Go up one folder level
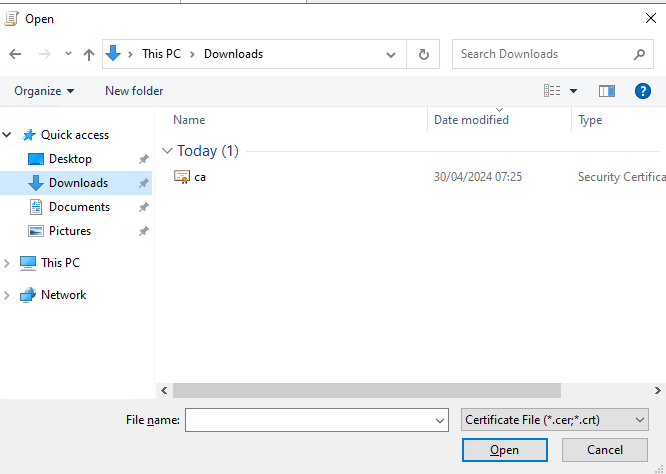 (89, 54)
